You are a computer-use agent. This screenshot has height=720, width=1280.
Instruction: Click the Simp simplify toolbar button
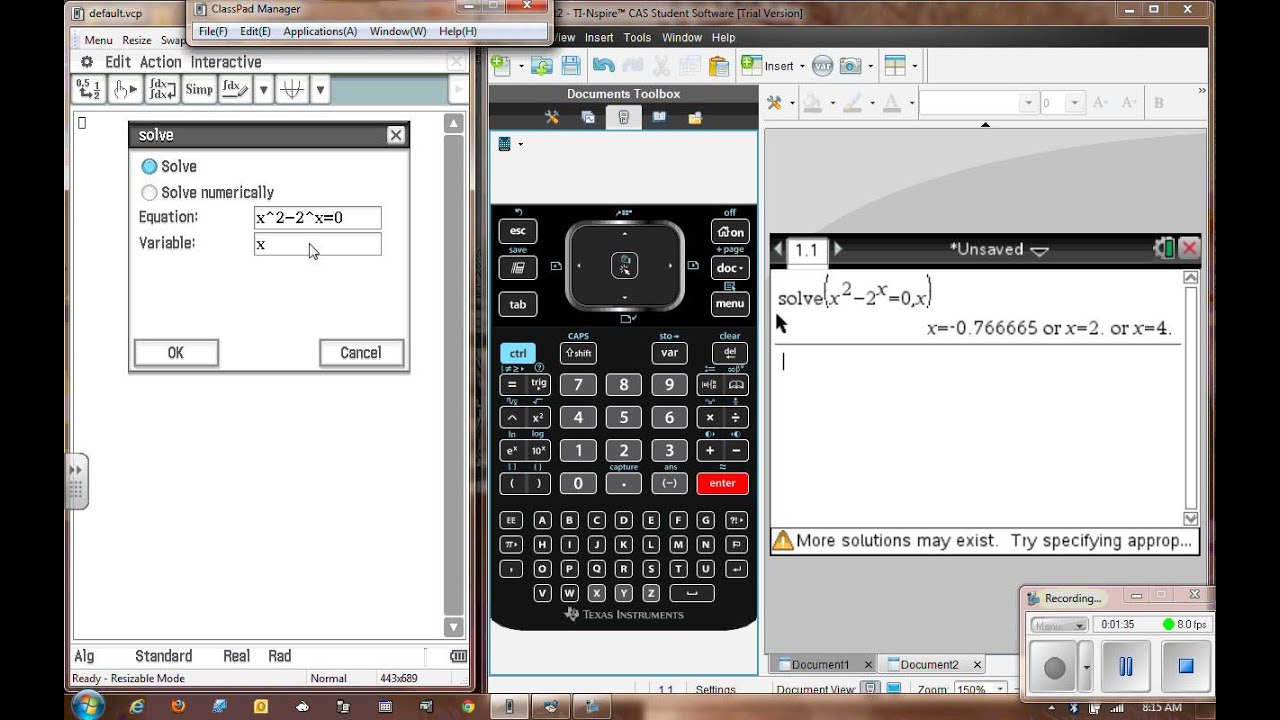199,90
